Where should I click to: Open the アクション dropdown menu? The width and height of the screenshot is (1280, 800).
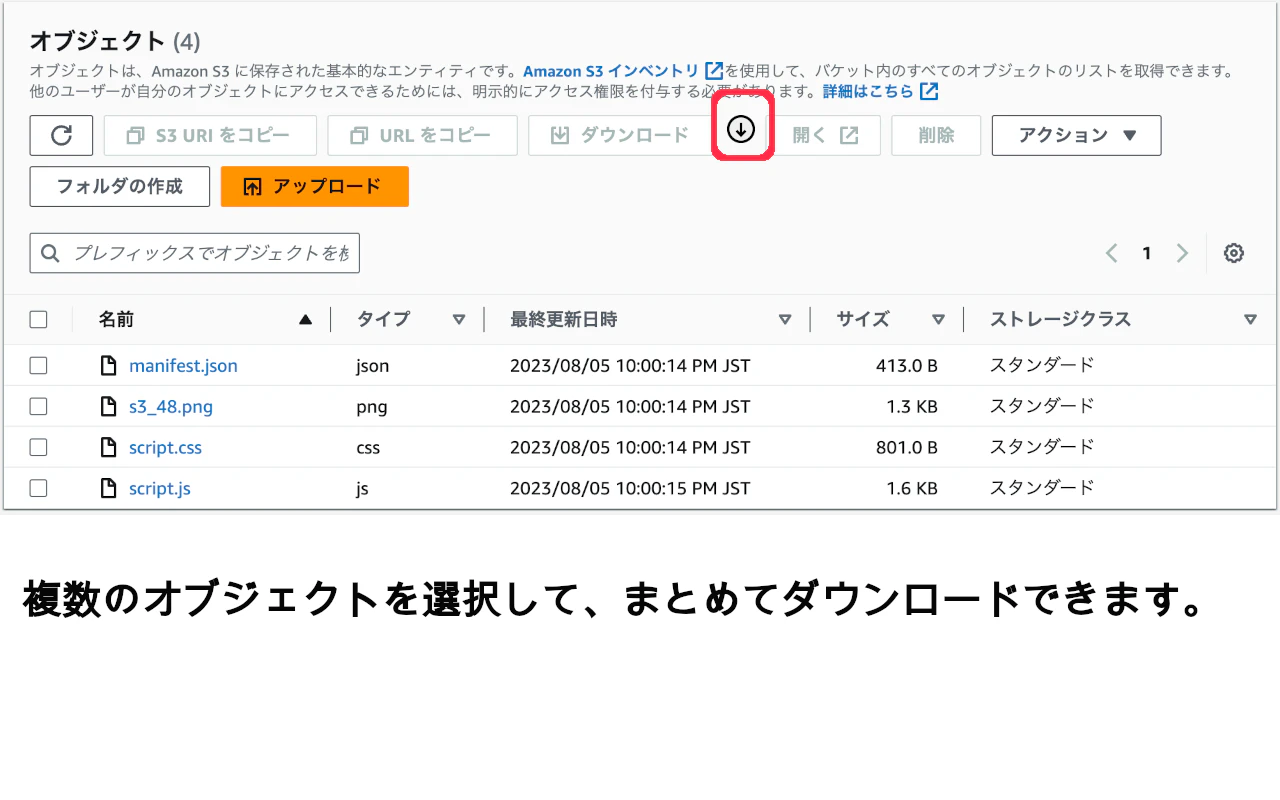1076,135
